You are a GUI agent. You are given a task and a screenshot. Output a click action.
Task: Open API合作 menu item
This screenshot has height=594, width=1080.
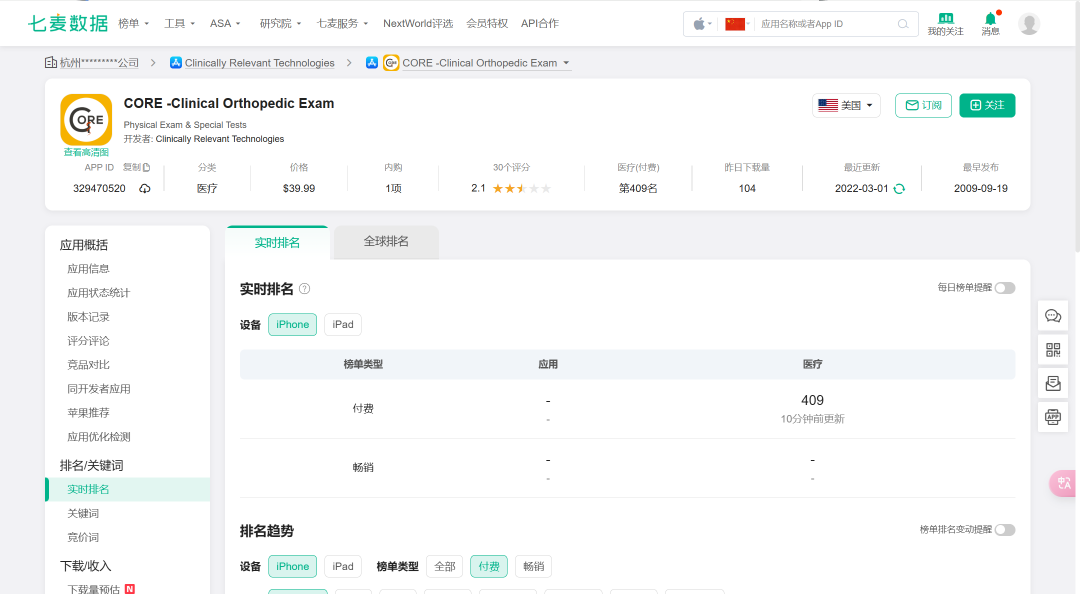(x=540, y=23)
